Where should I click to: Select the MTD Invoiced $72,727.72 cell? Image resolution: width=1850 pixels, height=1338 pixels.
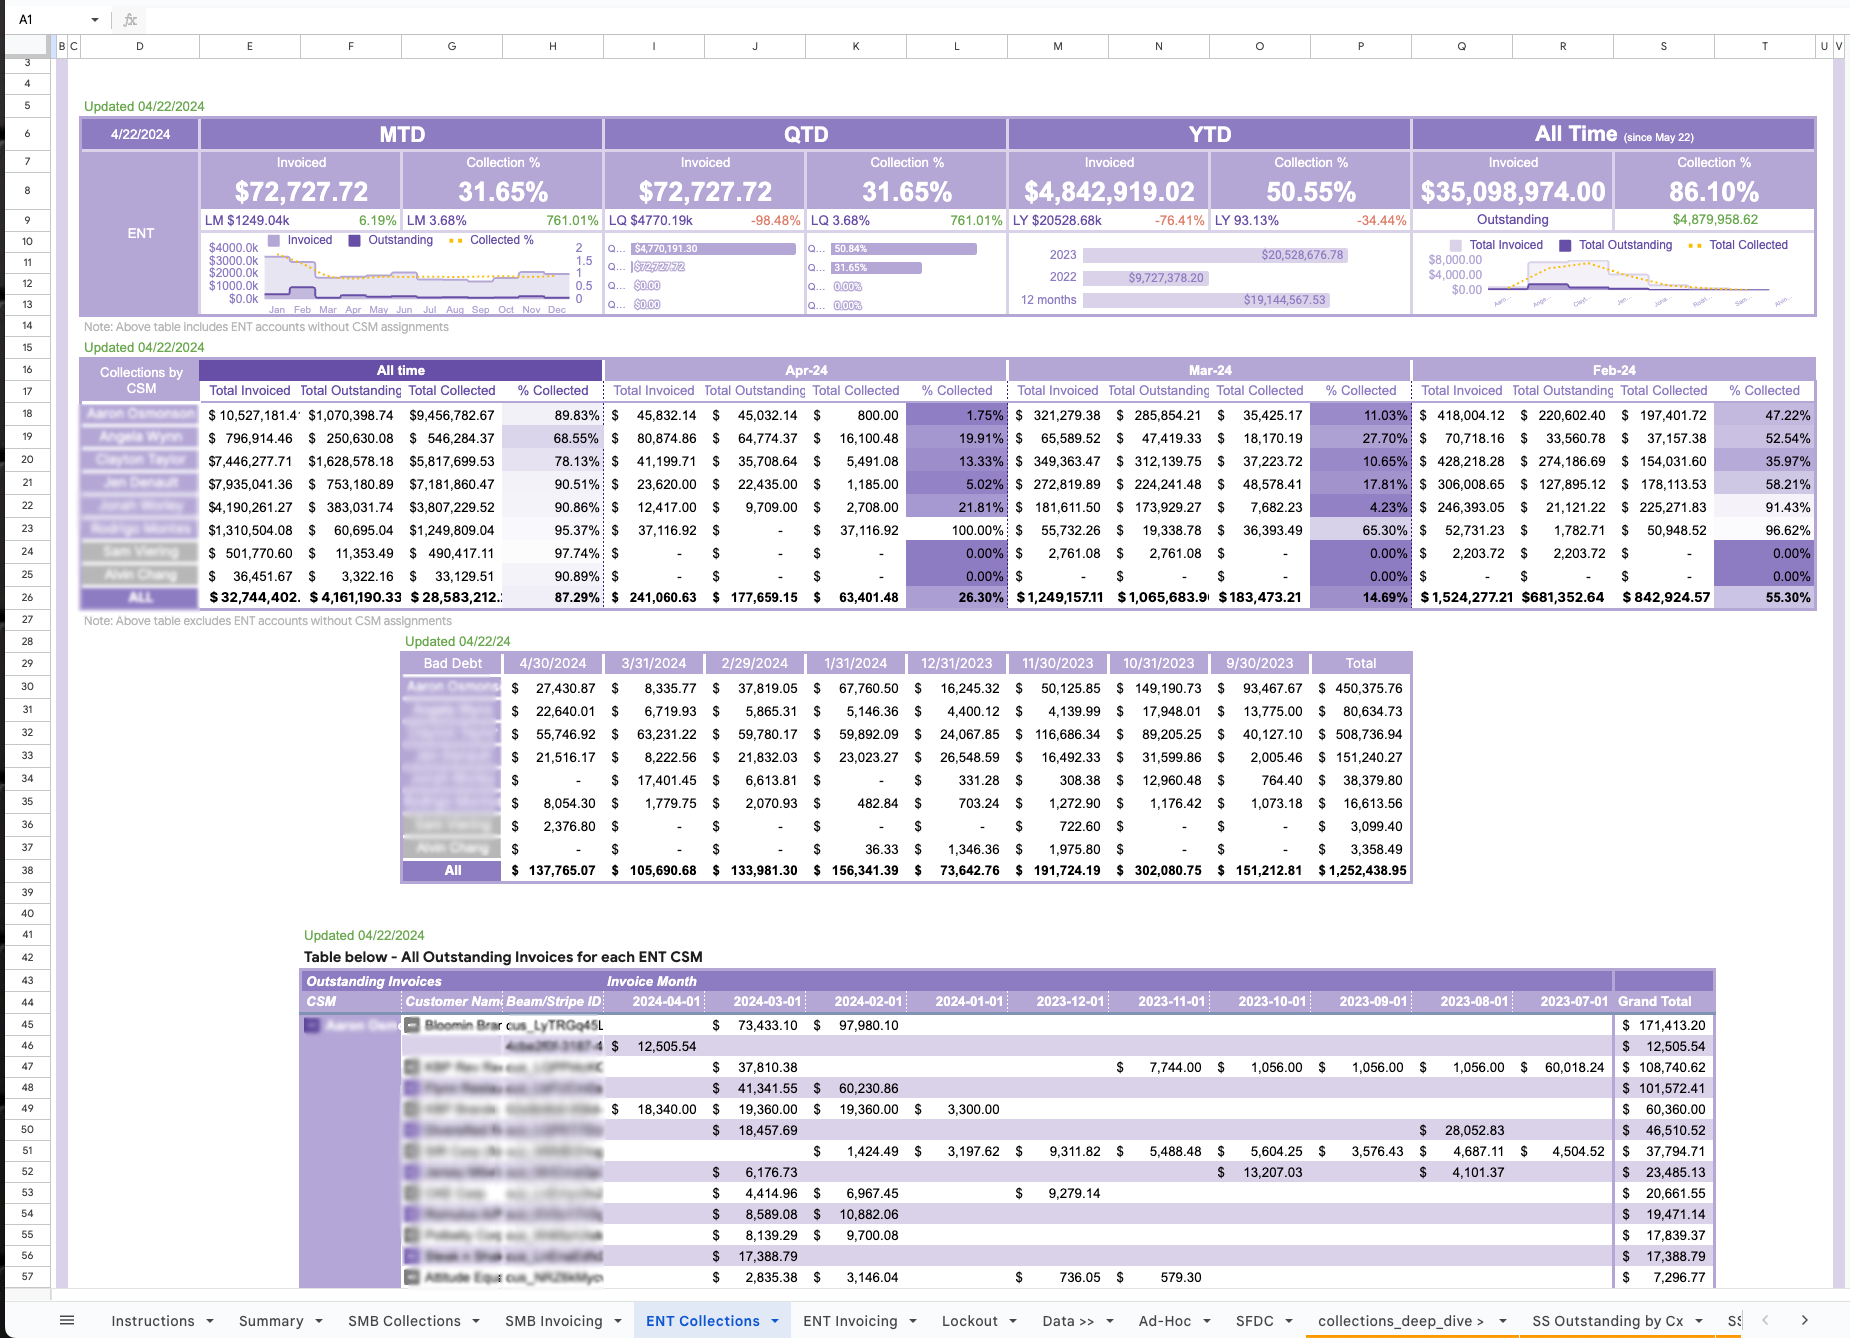tap(301, 191)
